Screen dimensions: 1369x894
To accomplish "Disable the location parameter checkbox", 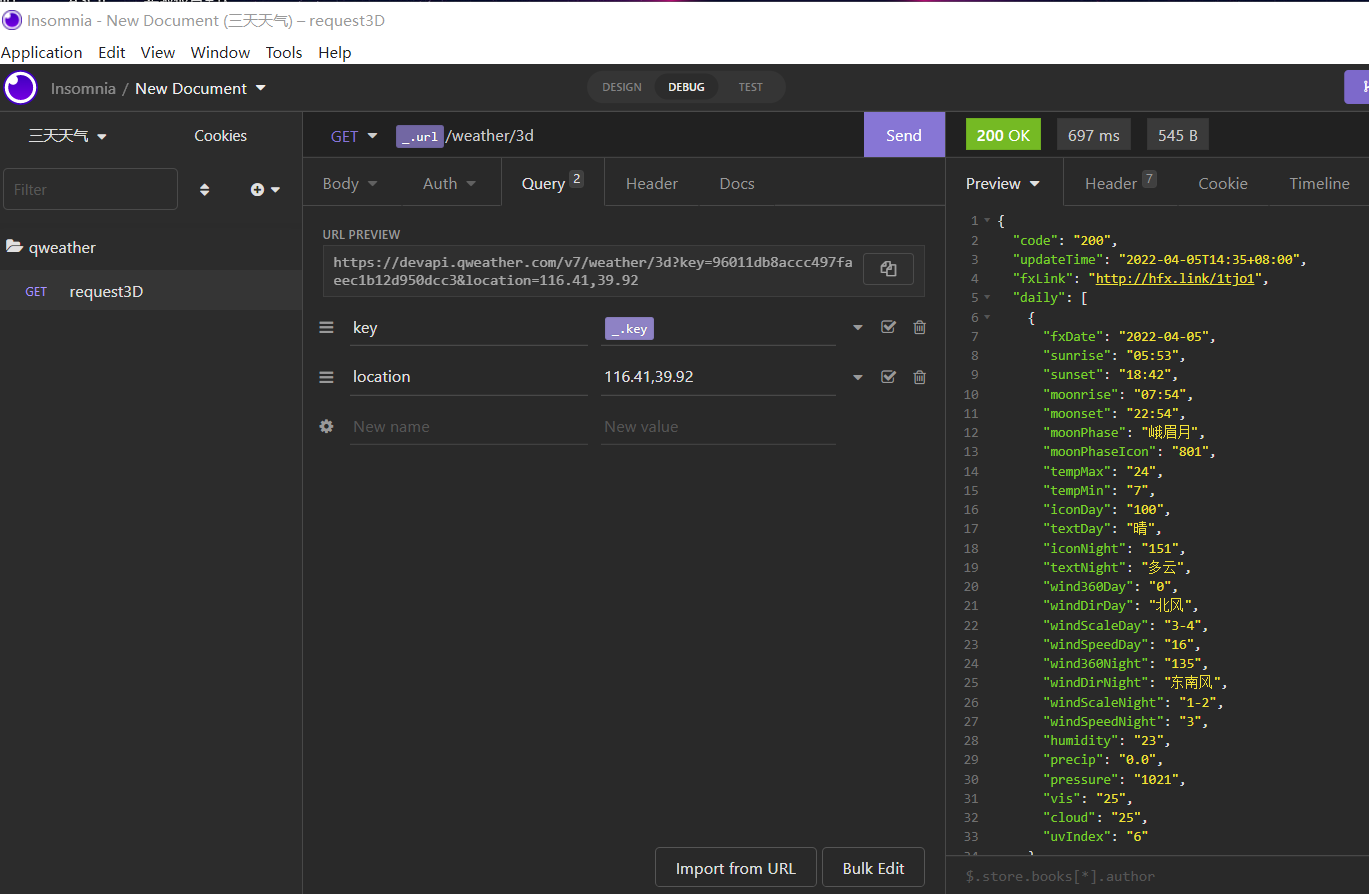I will [888, 377].
